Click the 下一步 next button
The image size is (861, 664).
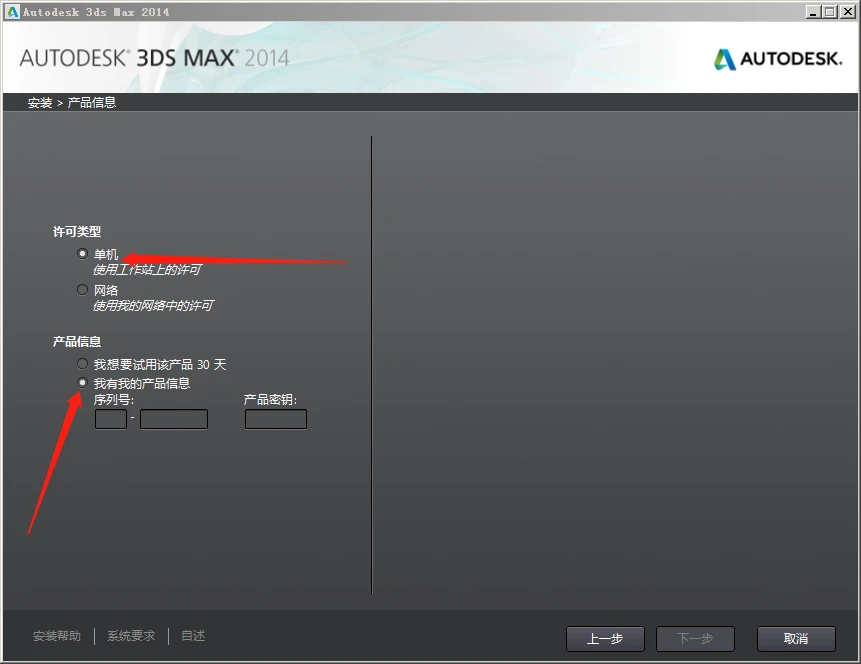(x=695, y=639)
